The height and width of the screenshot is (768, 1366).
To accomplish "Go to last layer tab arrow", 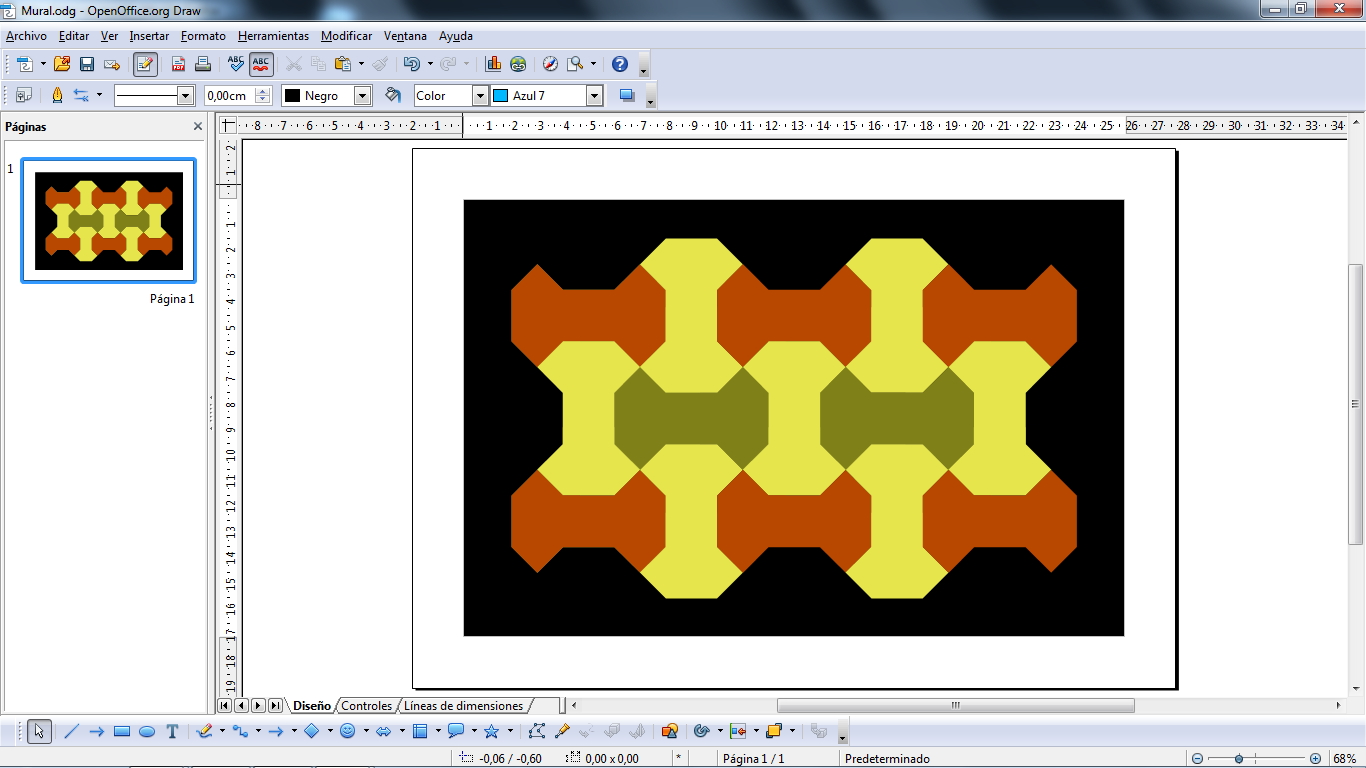I will click(x=275, y=706).
